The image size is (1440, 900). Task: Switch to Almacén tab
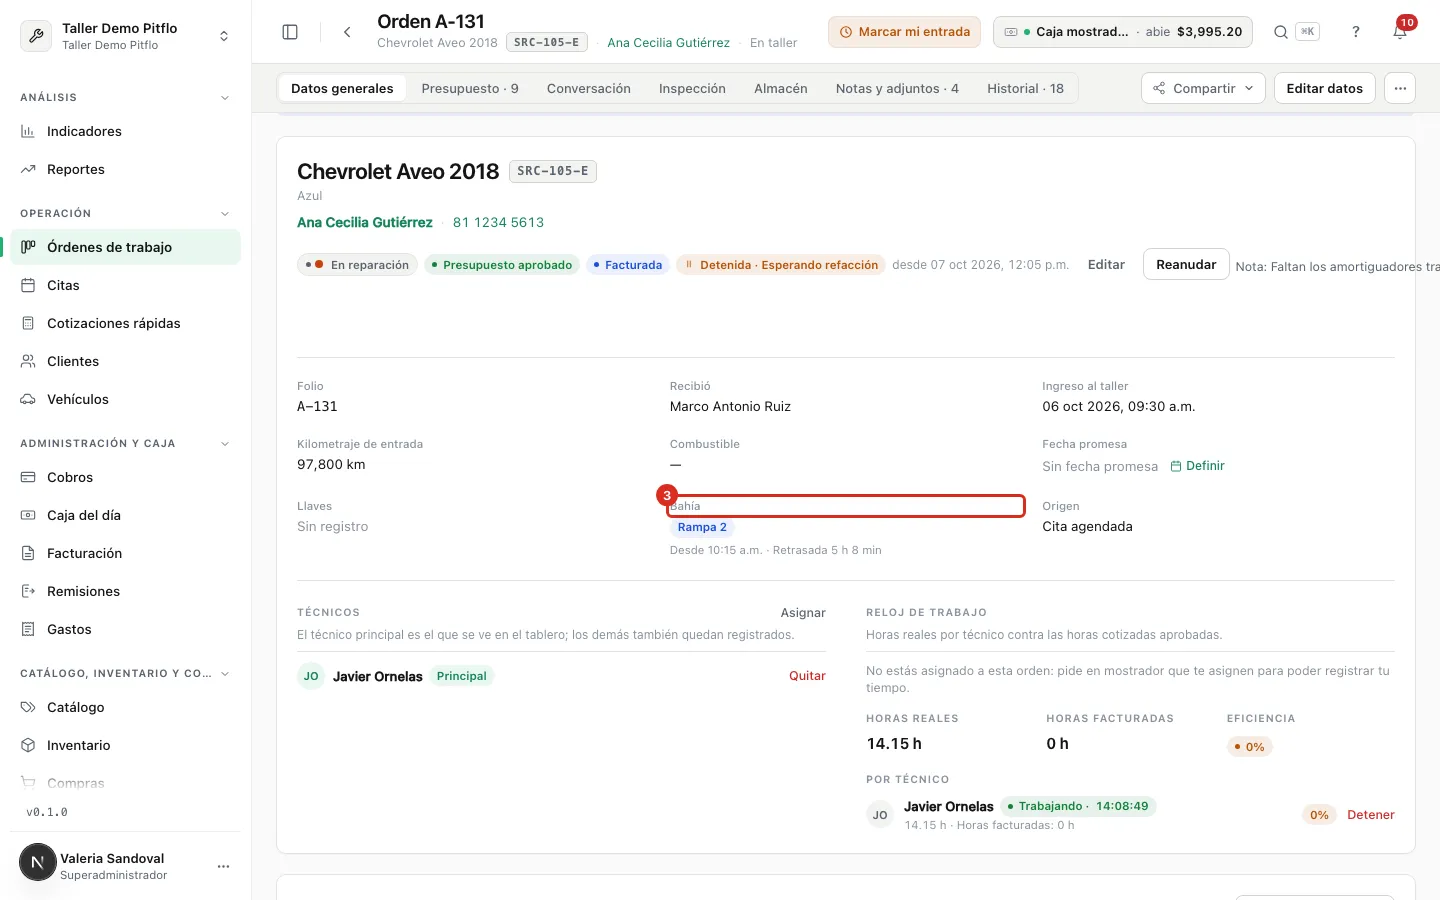[781, 88]
